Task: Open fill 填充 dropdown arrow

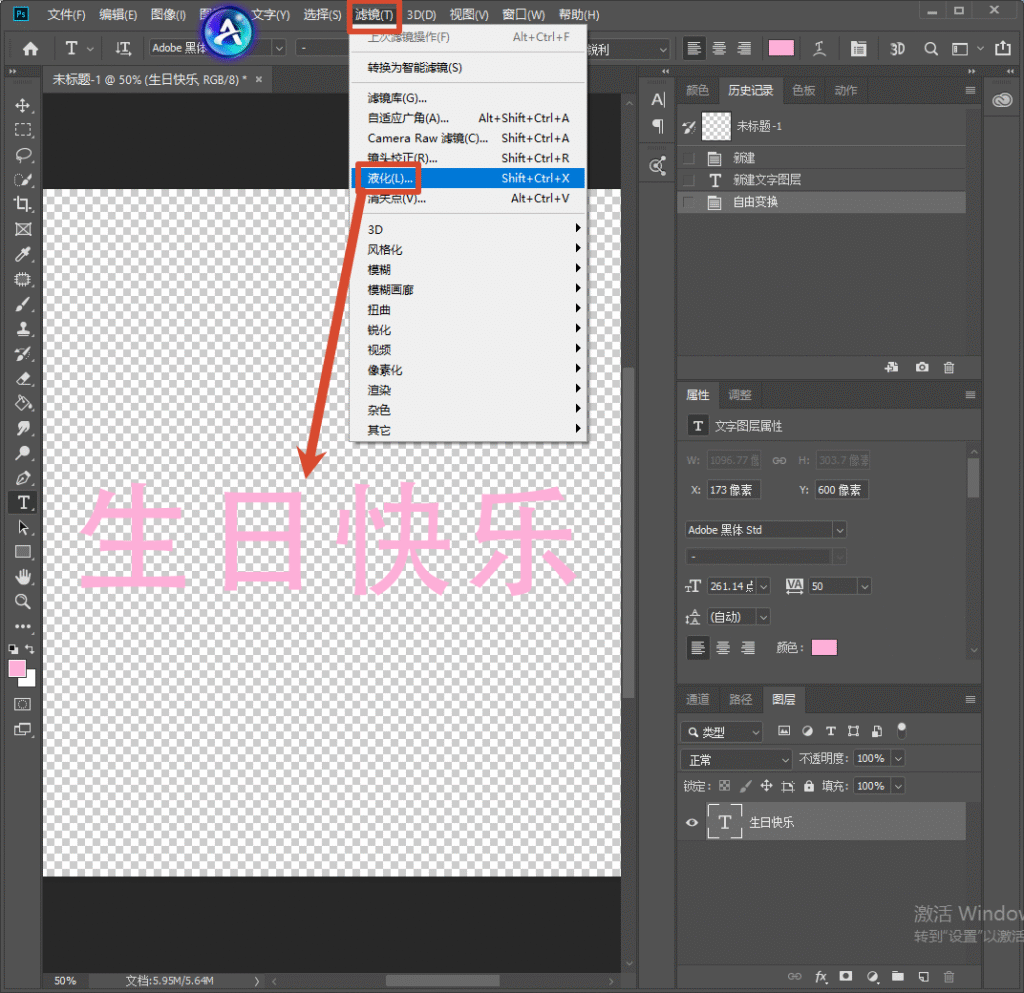Action: pyautogui.click(x=898, y=786)
